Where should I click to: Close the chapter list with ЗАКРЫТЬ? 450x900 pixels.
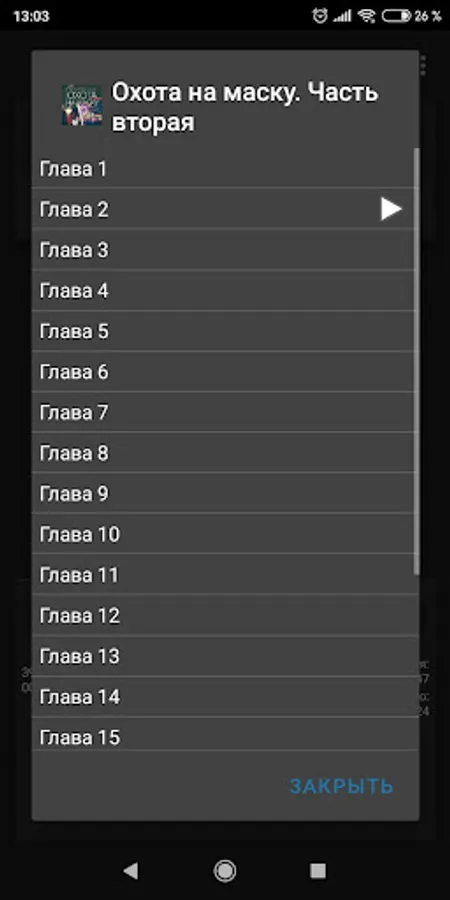click(342, 786)
